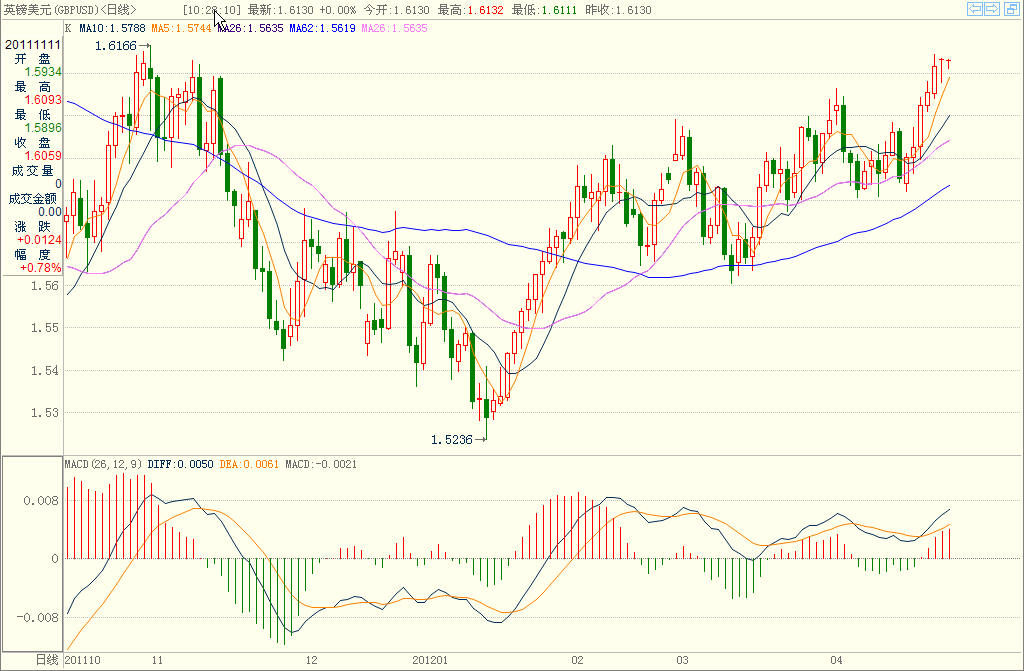Image resolution: width=1024 pixels, height=671 pixels.
Task: Click the MA10:1.5788 indicator label
Action: coord(112,28)
